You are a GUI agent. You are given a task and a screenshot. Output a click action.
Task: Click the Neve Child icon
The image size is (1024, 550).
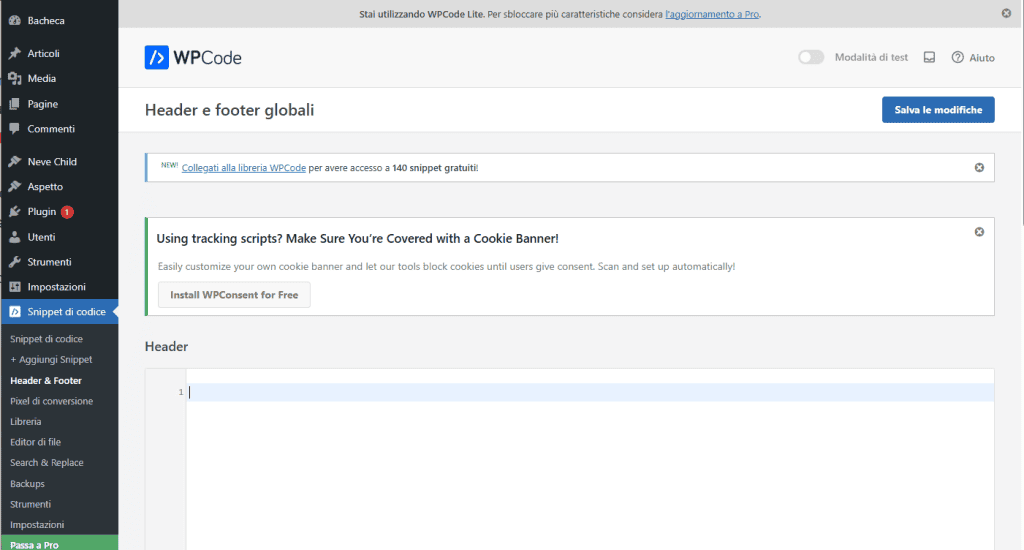point(14,161)
